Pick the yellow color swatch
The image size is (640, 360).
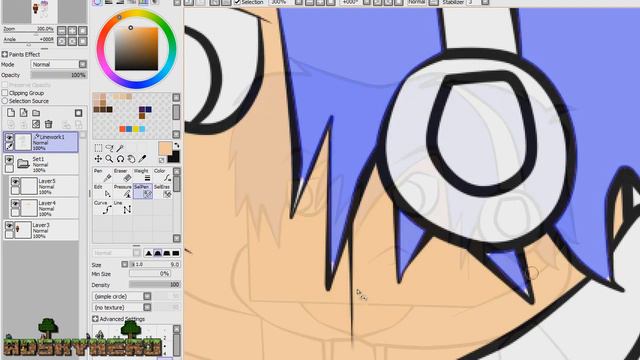(136, 129)
